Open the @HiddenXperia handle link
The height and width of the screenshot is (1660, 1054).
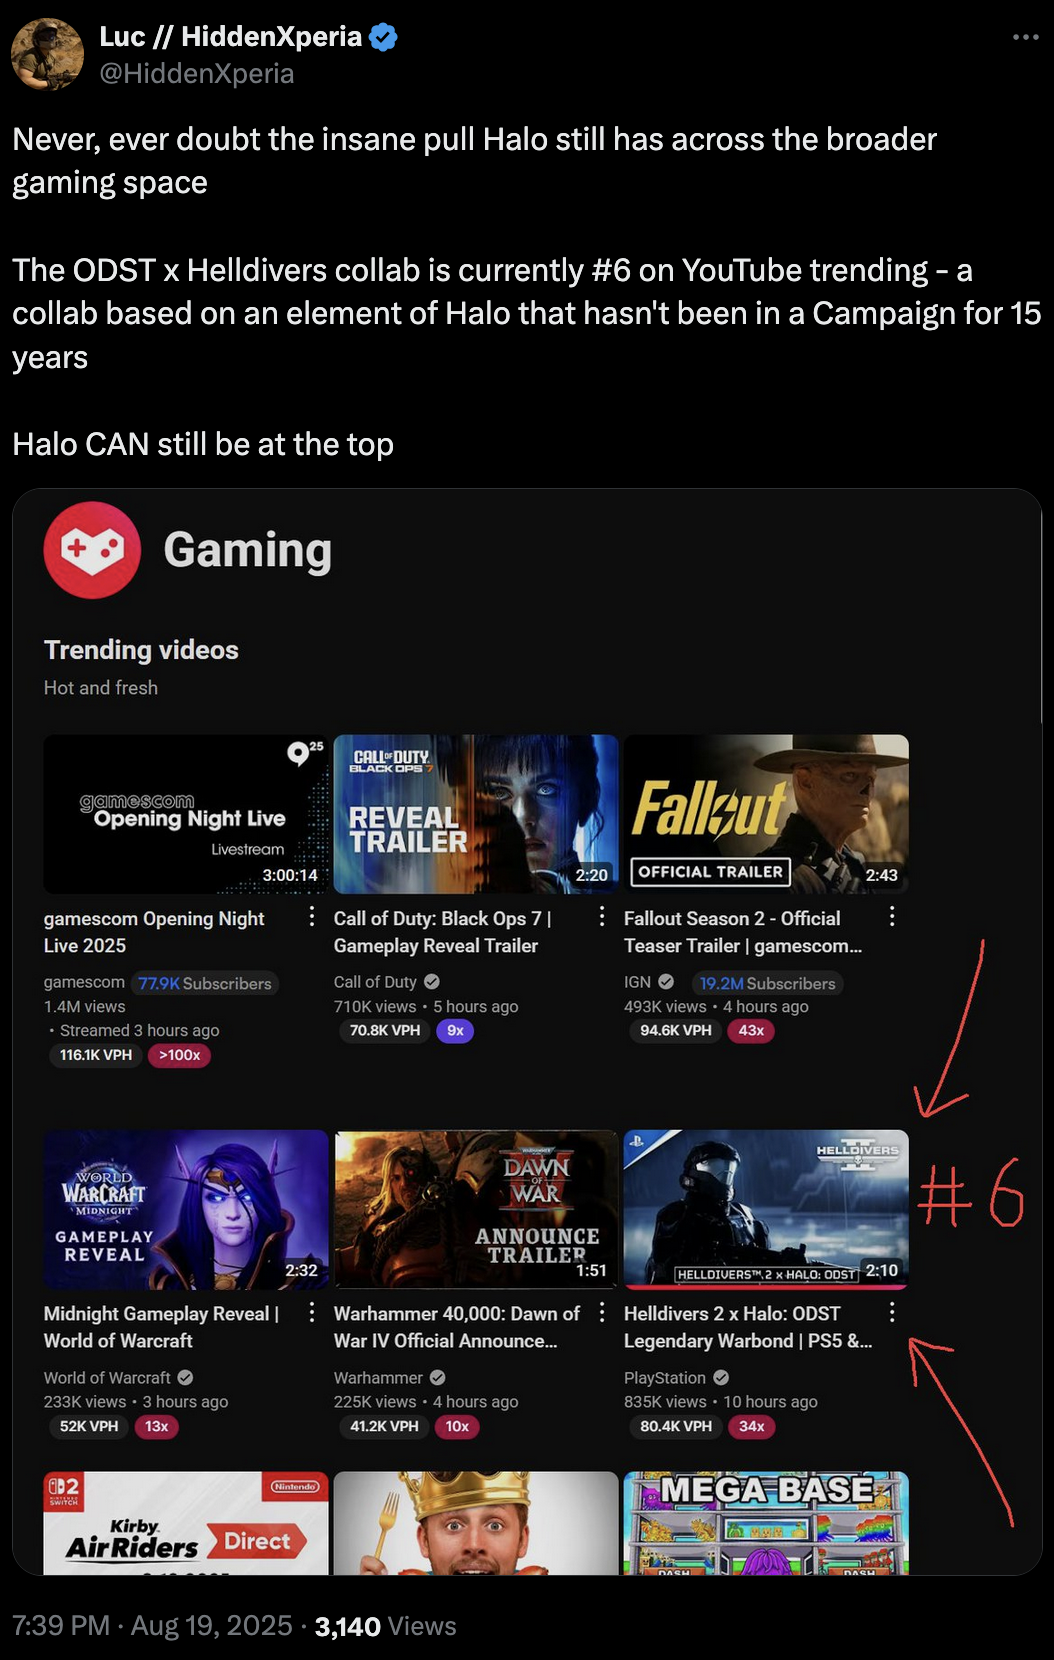click(197, 74)
